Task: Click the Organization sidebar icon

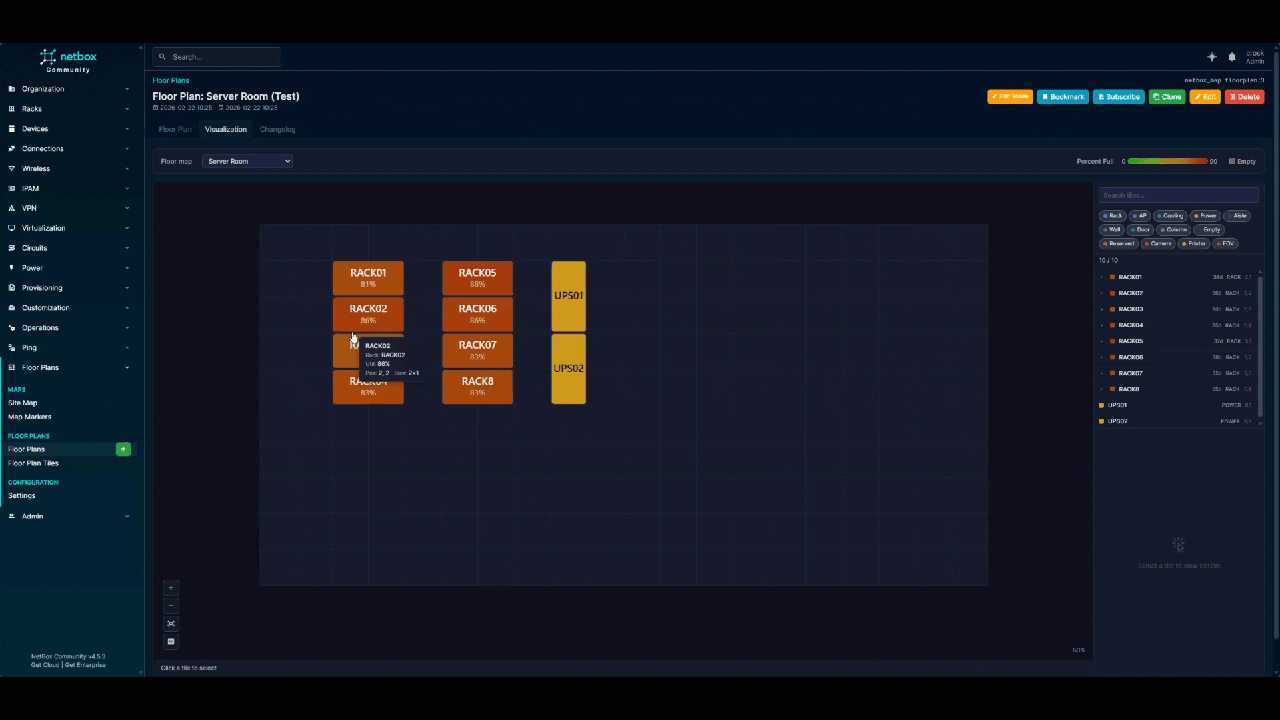Action: coord(11,89)
